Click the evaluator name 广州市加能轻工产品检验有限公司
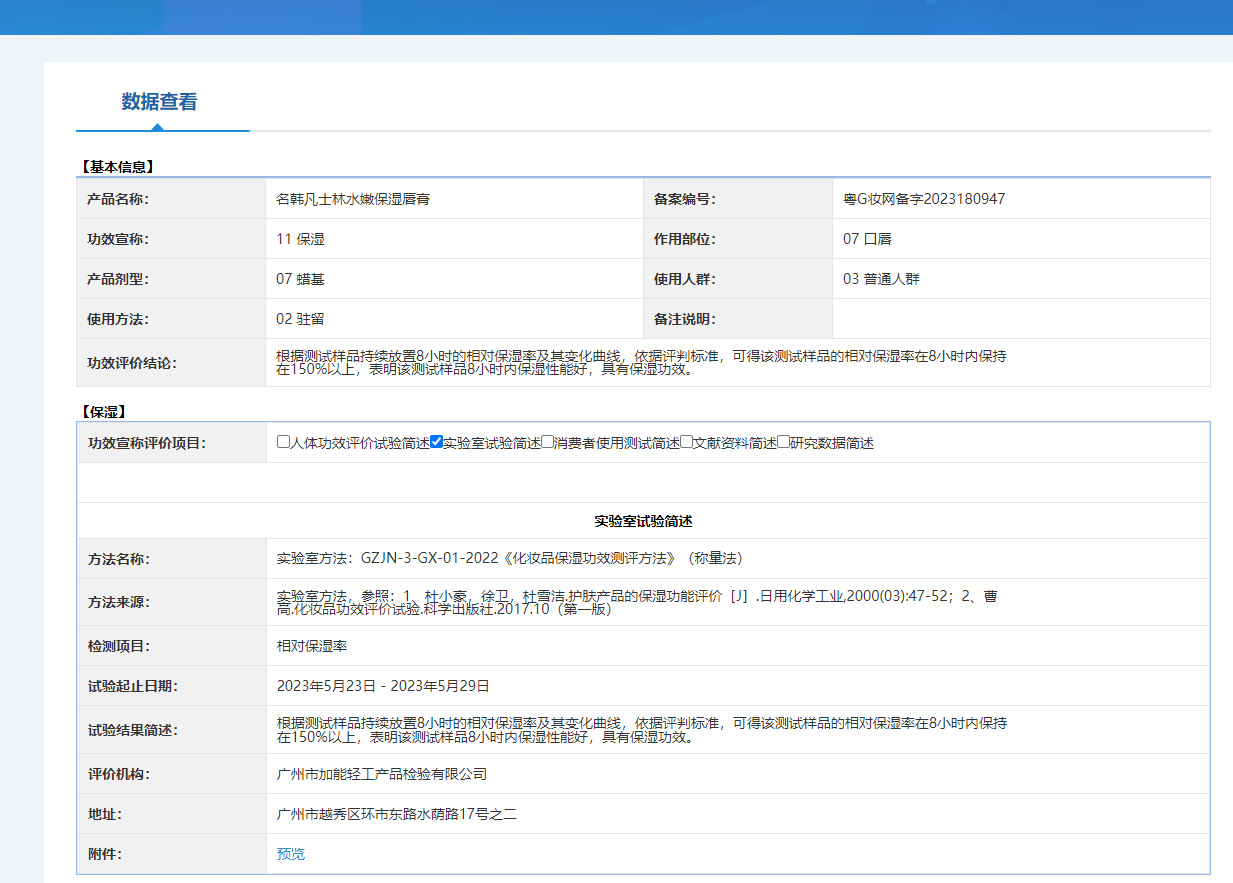Screen dimensions: 1233x883 (381, 774)
